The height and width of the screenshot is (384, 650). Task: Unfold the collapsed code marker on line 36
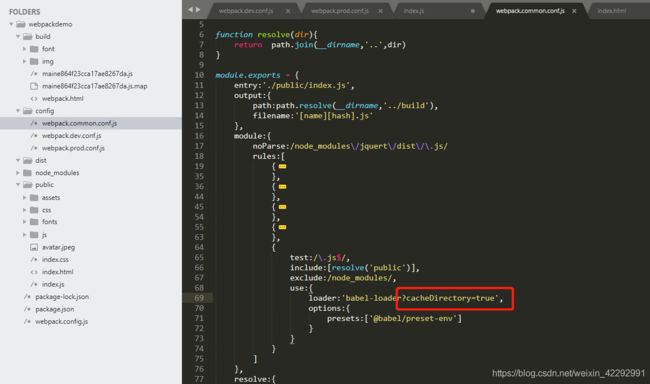282,187
